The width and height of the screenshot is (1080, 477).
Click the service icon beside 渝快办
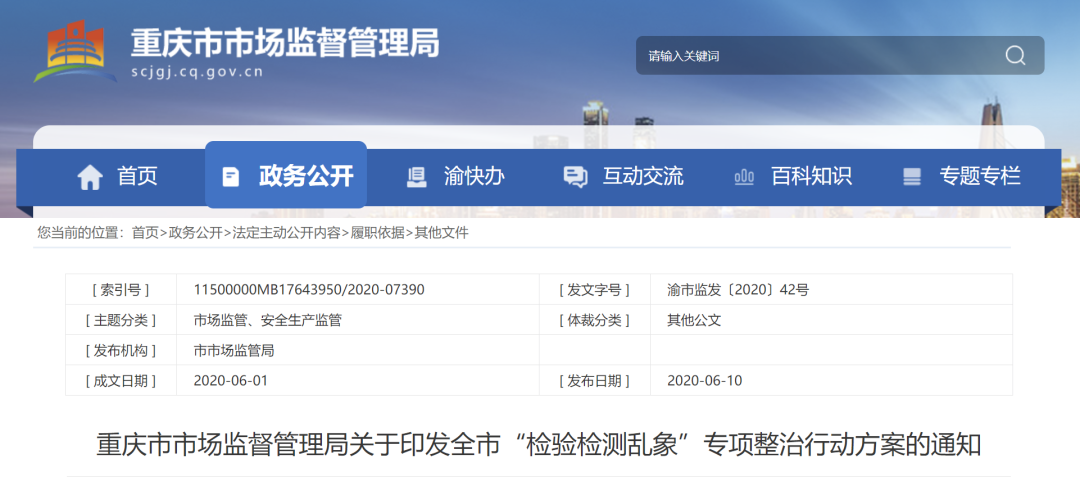[x=416, y=177]
